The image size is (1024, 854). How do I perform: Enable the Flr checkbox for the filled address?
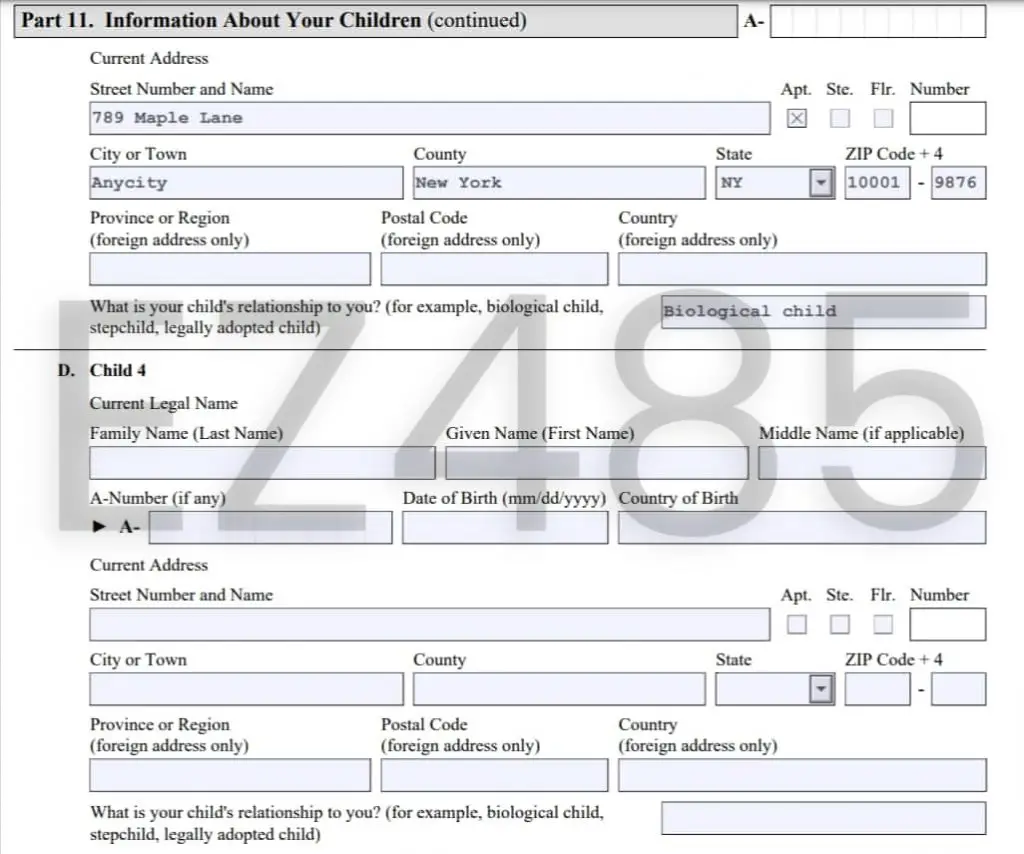point(883,118)
